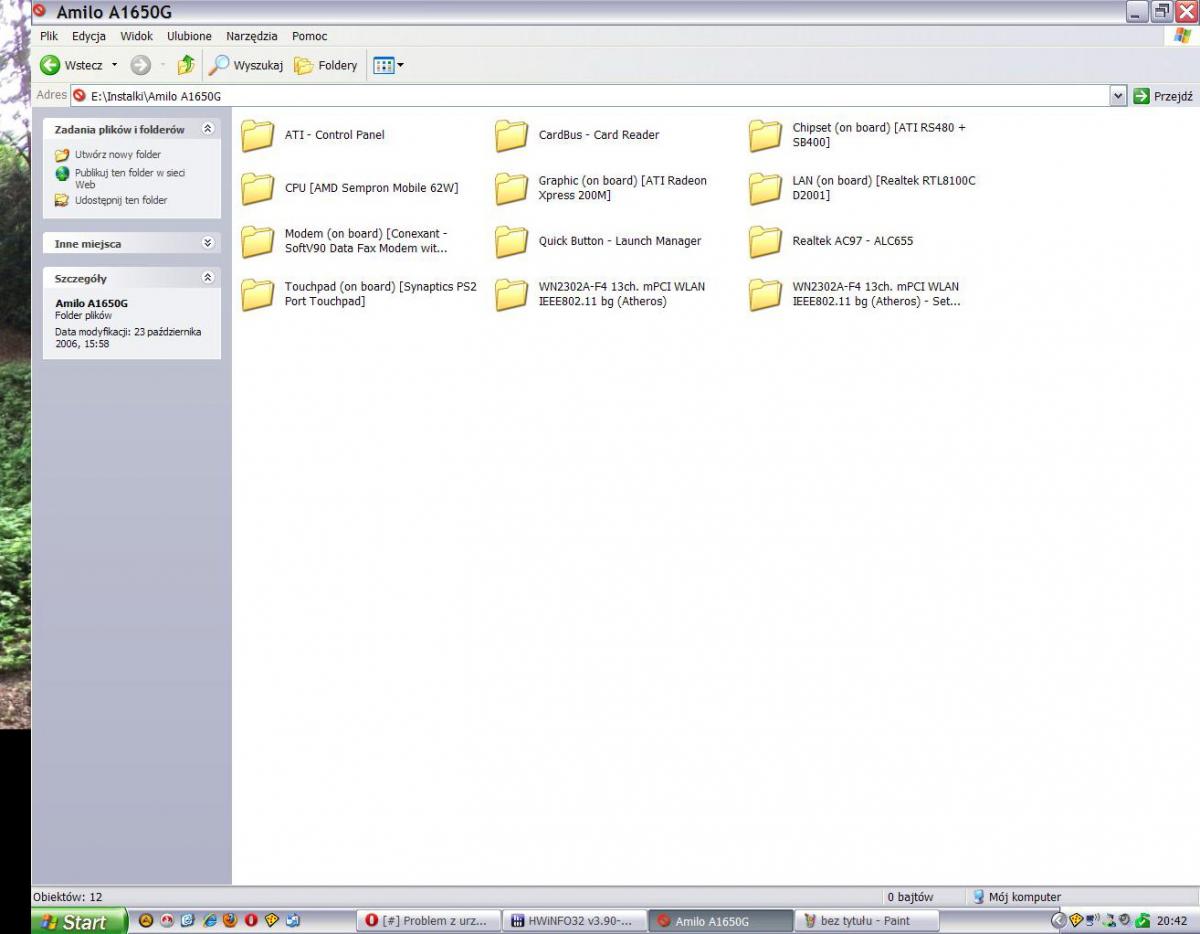Image resolution: width=1200 pixels, height=934 pixels.
Task: Open the Edycja menu
Action: (x=89, y=36)
